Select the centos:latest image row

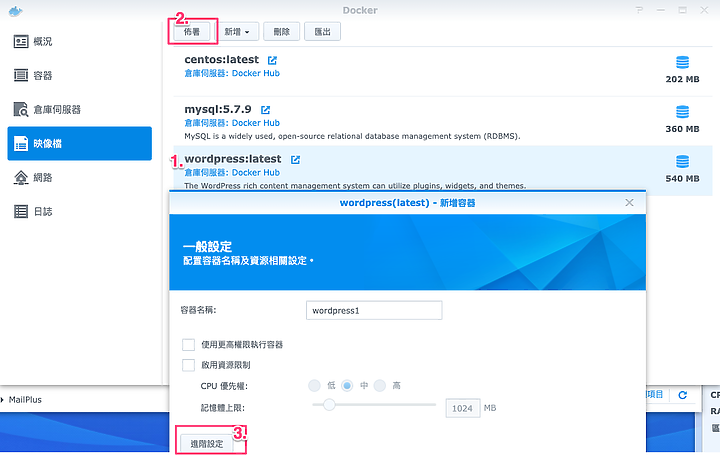[443, 71]
